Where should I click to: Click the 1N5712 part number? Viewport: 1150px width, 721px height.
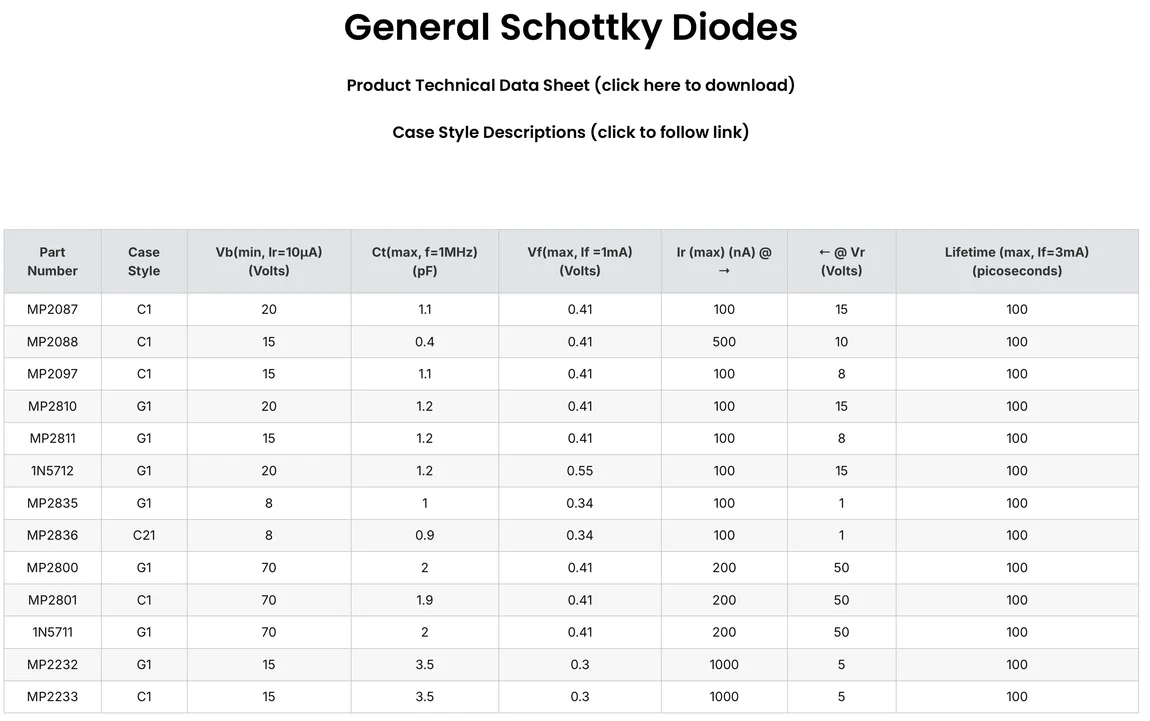(53, 471)
